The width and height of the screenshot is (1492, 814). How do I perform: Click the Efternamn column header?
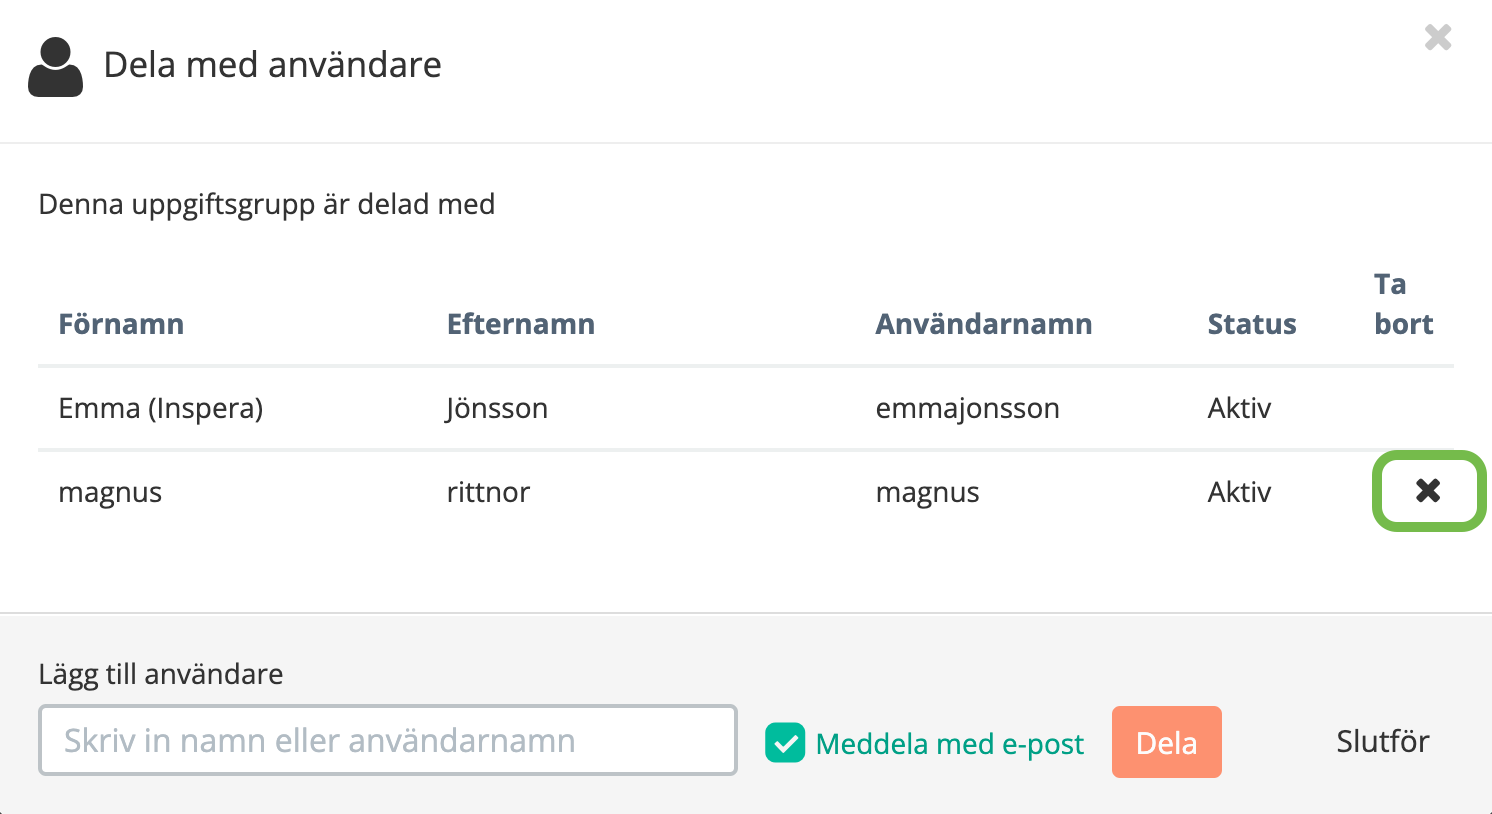[521, 324]
